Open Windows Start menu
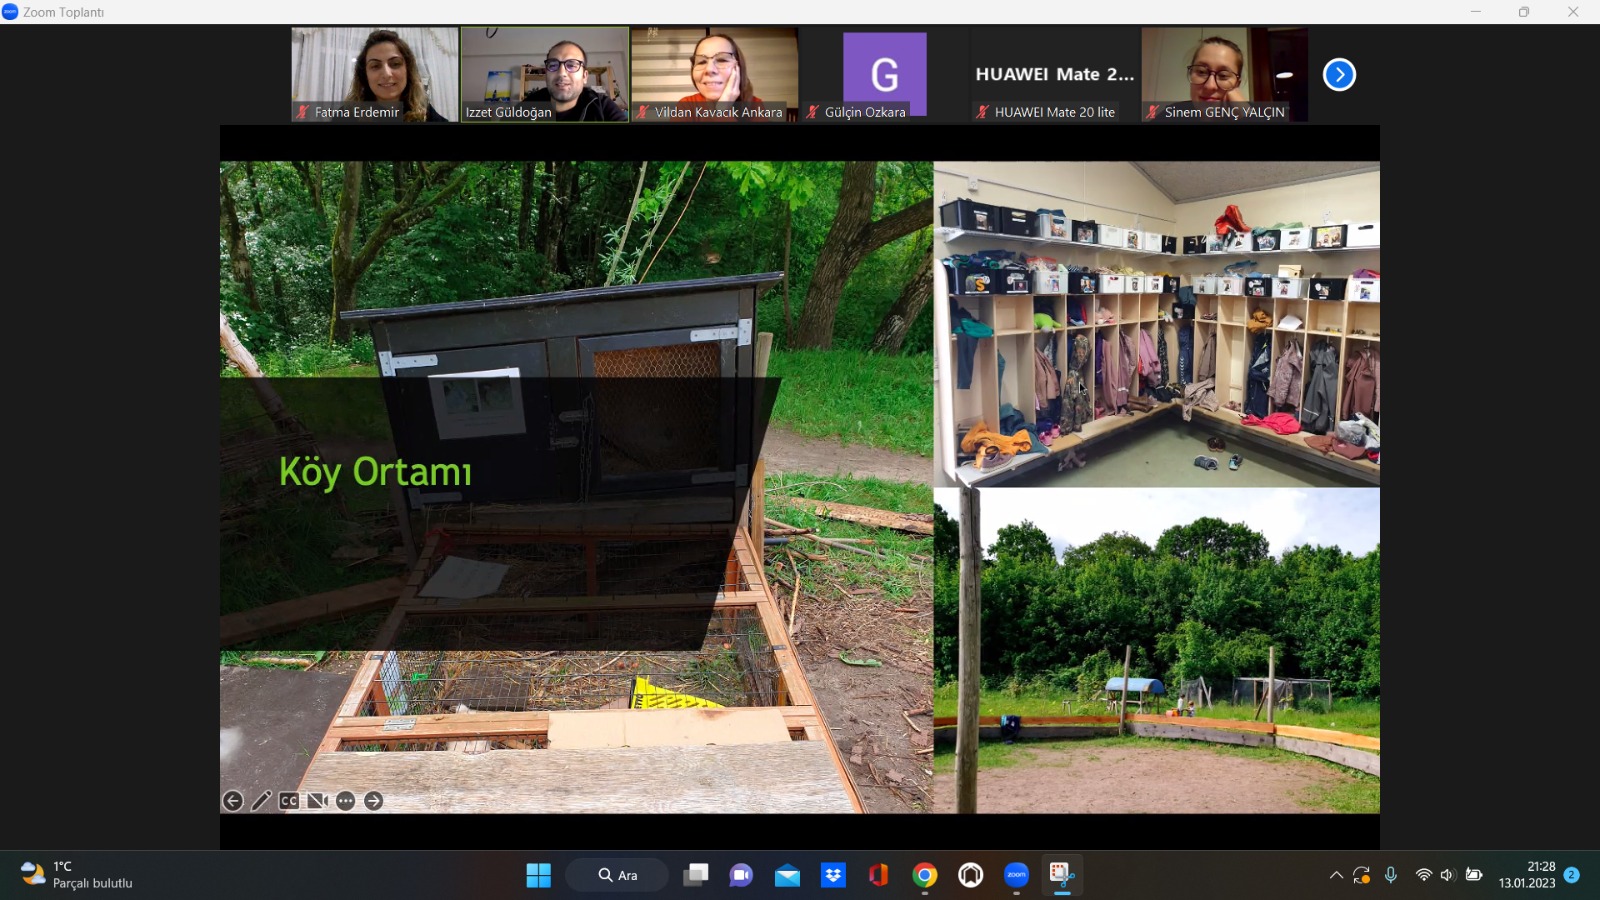1600x900 pixels. point(538,875)
